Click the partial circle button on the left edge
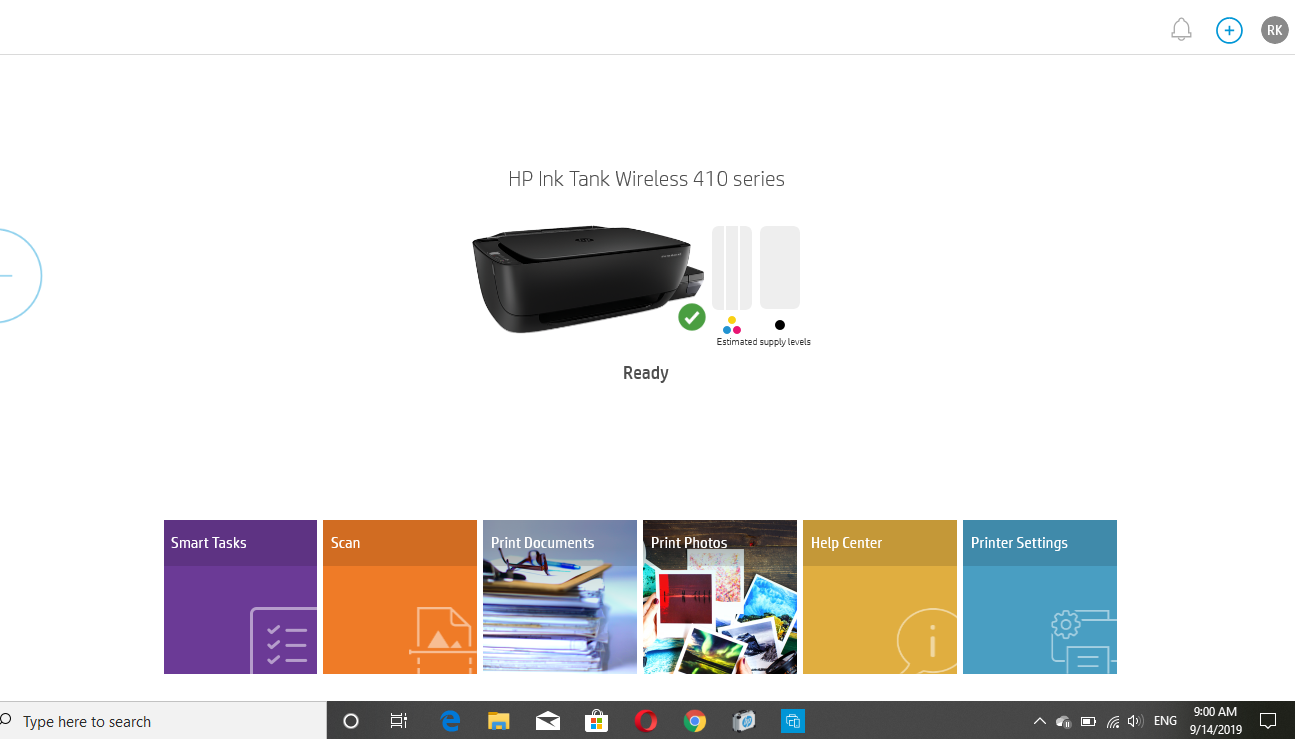The width and height of the screenshot is (1295, 739). (18, 275)
